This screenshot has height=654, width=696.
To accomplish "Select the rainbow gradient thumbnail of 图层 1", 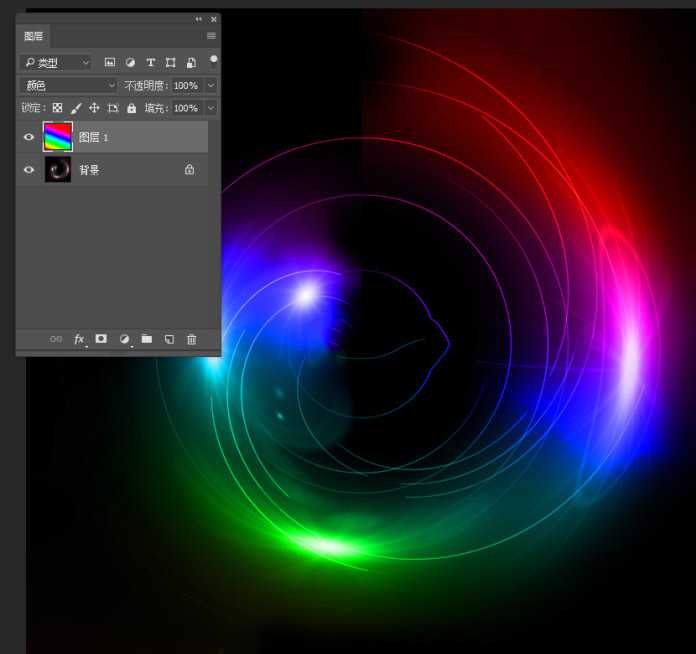I will [x=58, y=137].
